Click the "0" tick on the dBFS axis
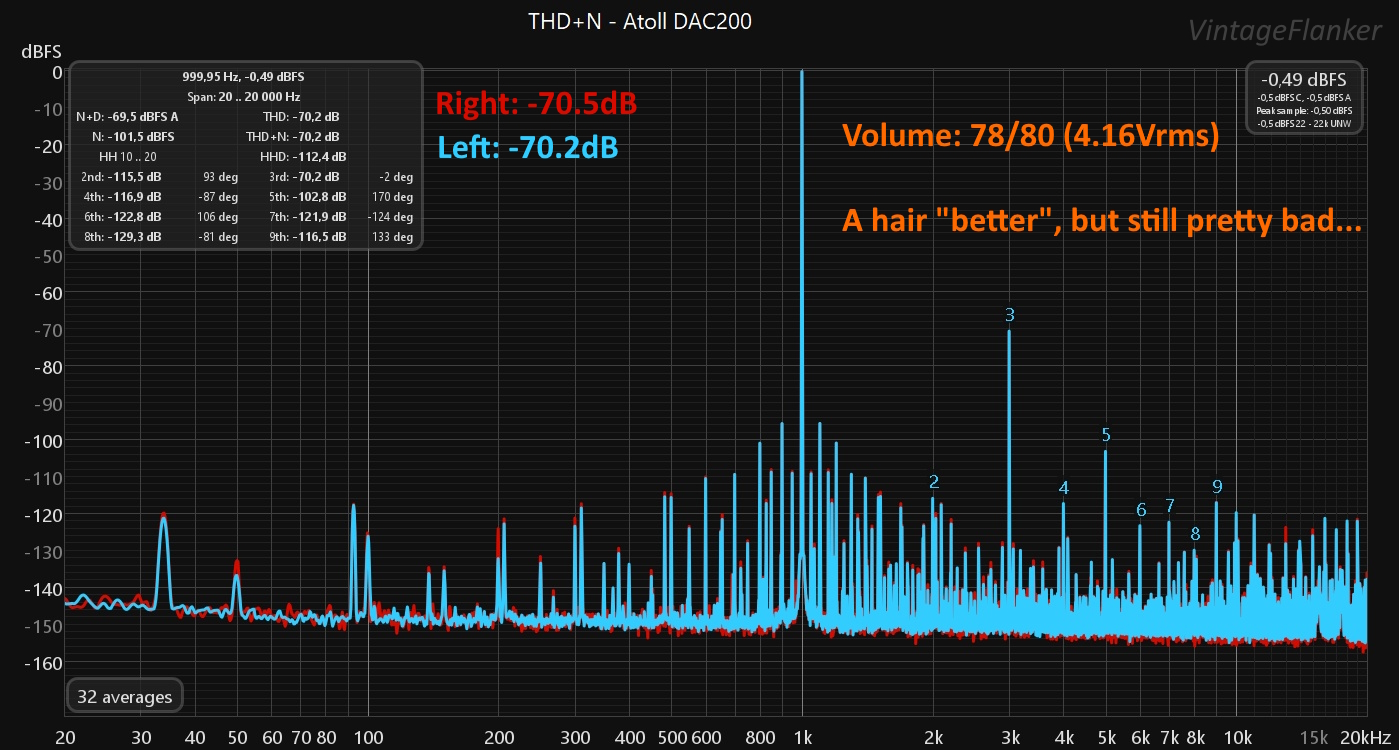 [57, 72]
